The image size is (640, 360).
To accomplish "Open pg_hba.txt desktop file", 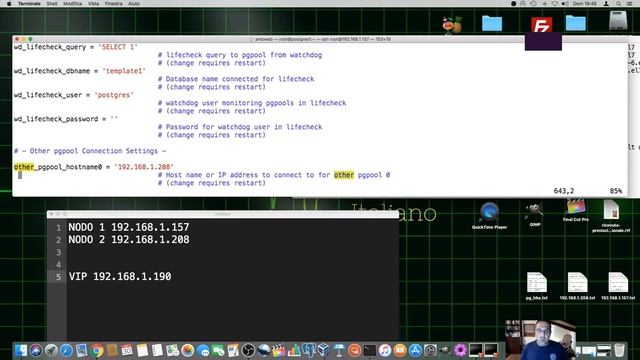I will [537, 286].
